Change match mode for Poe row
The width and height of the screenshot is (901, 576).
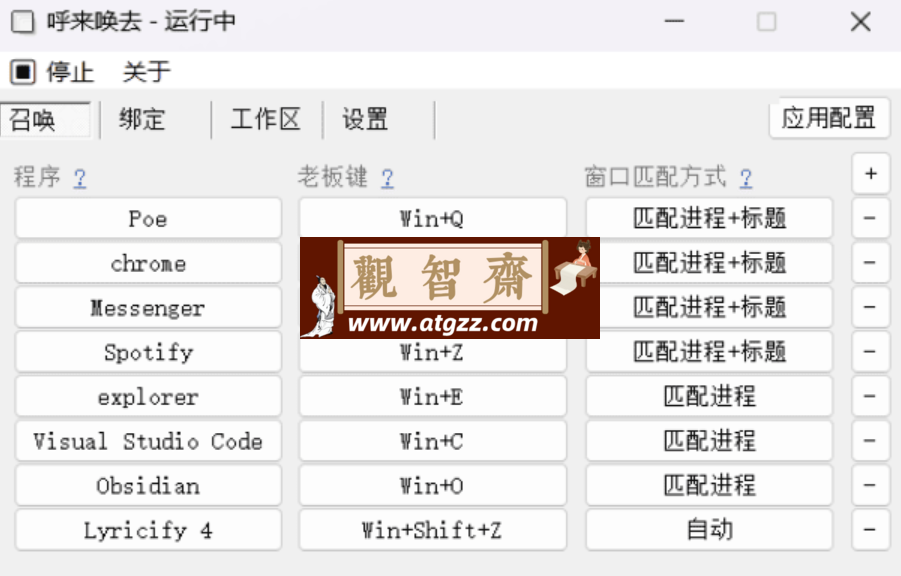709,218
